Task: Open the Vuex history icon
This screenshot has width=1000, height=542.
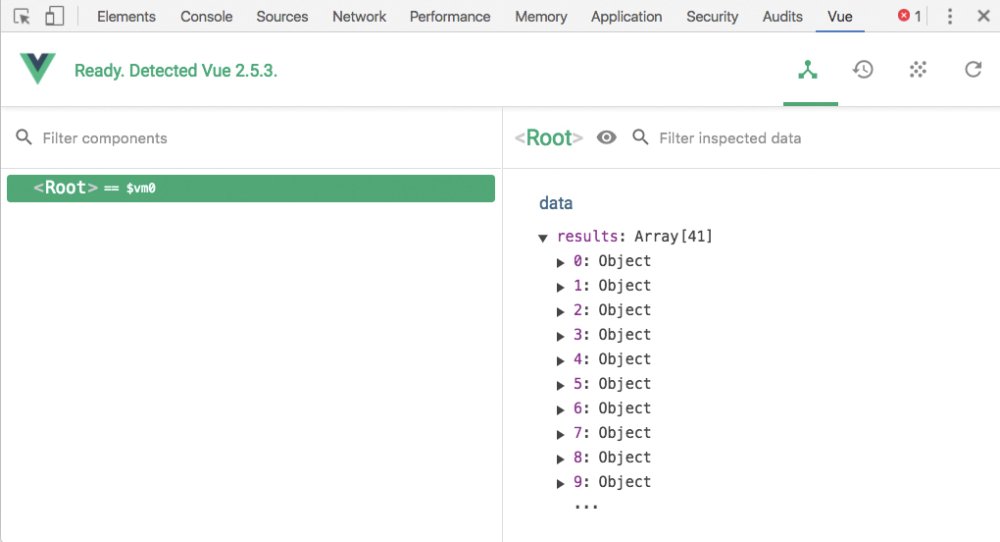Action: tap(863, 70)
